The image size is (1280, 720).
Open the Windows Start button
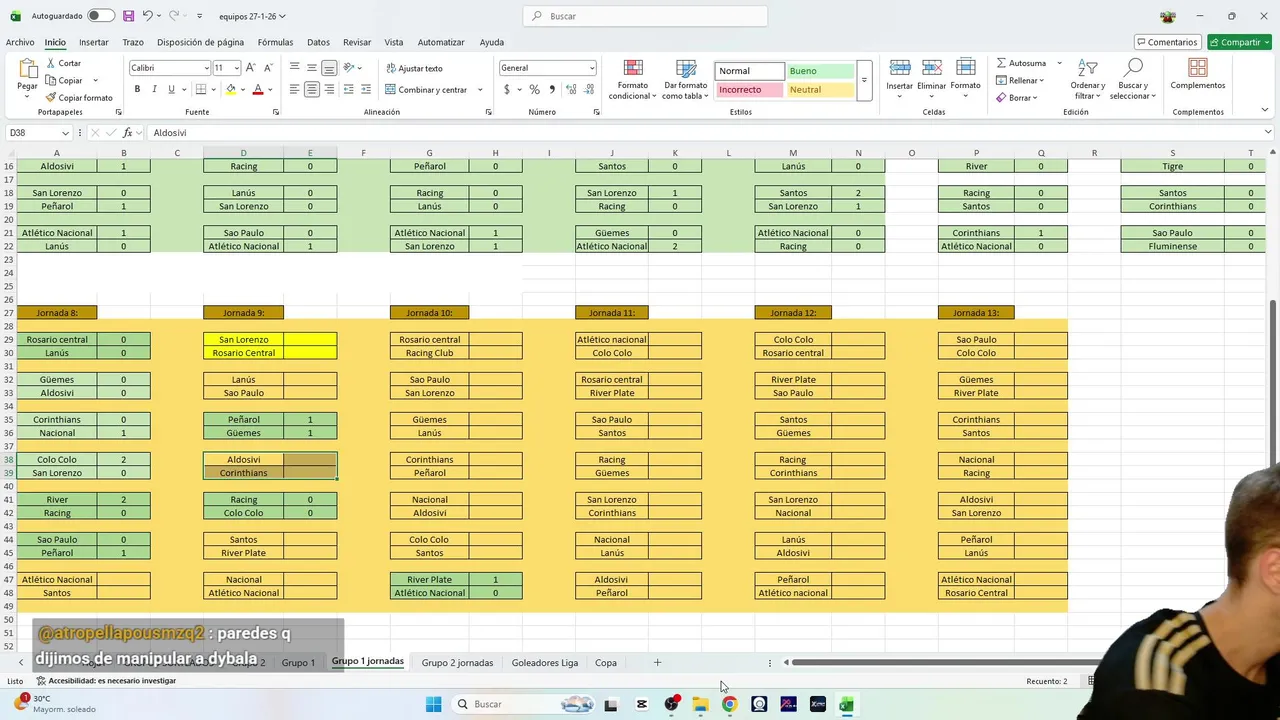(433, 704)
